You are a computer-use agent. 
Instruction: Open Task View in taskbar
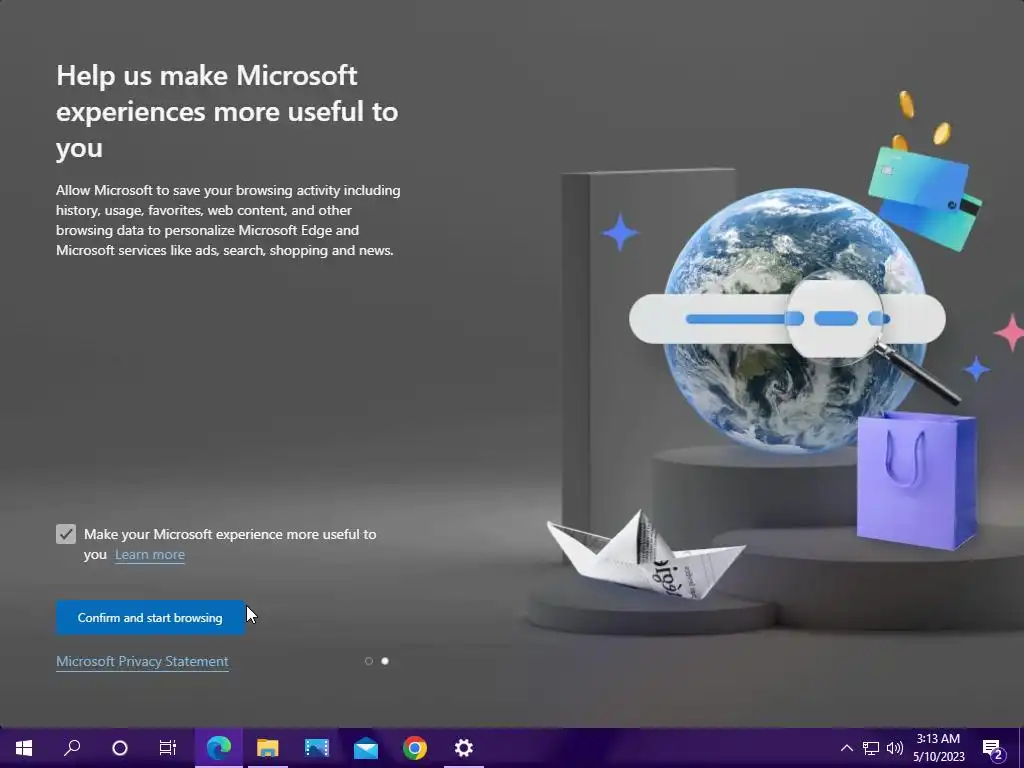tap(168, 748)
